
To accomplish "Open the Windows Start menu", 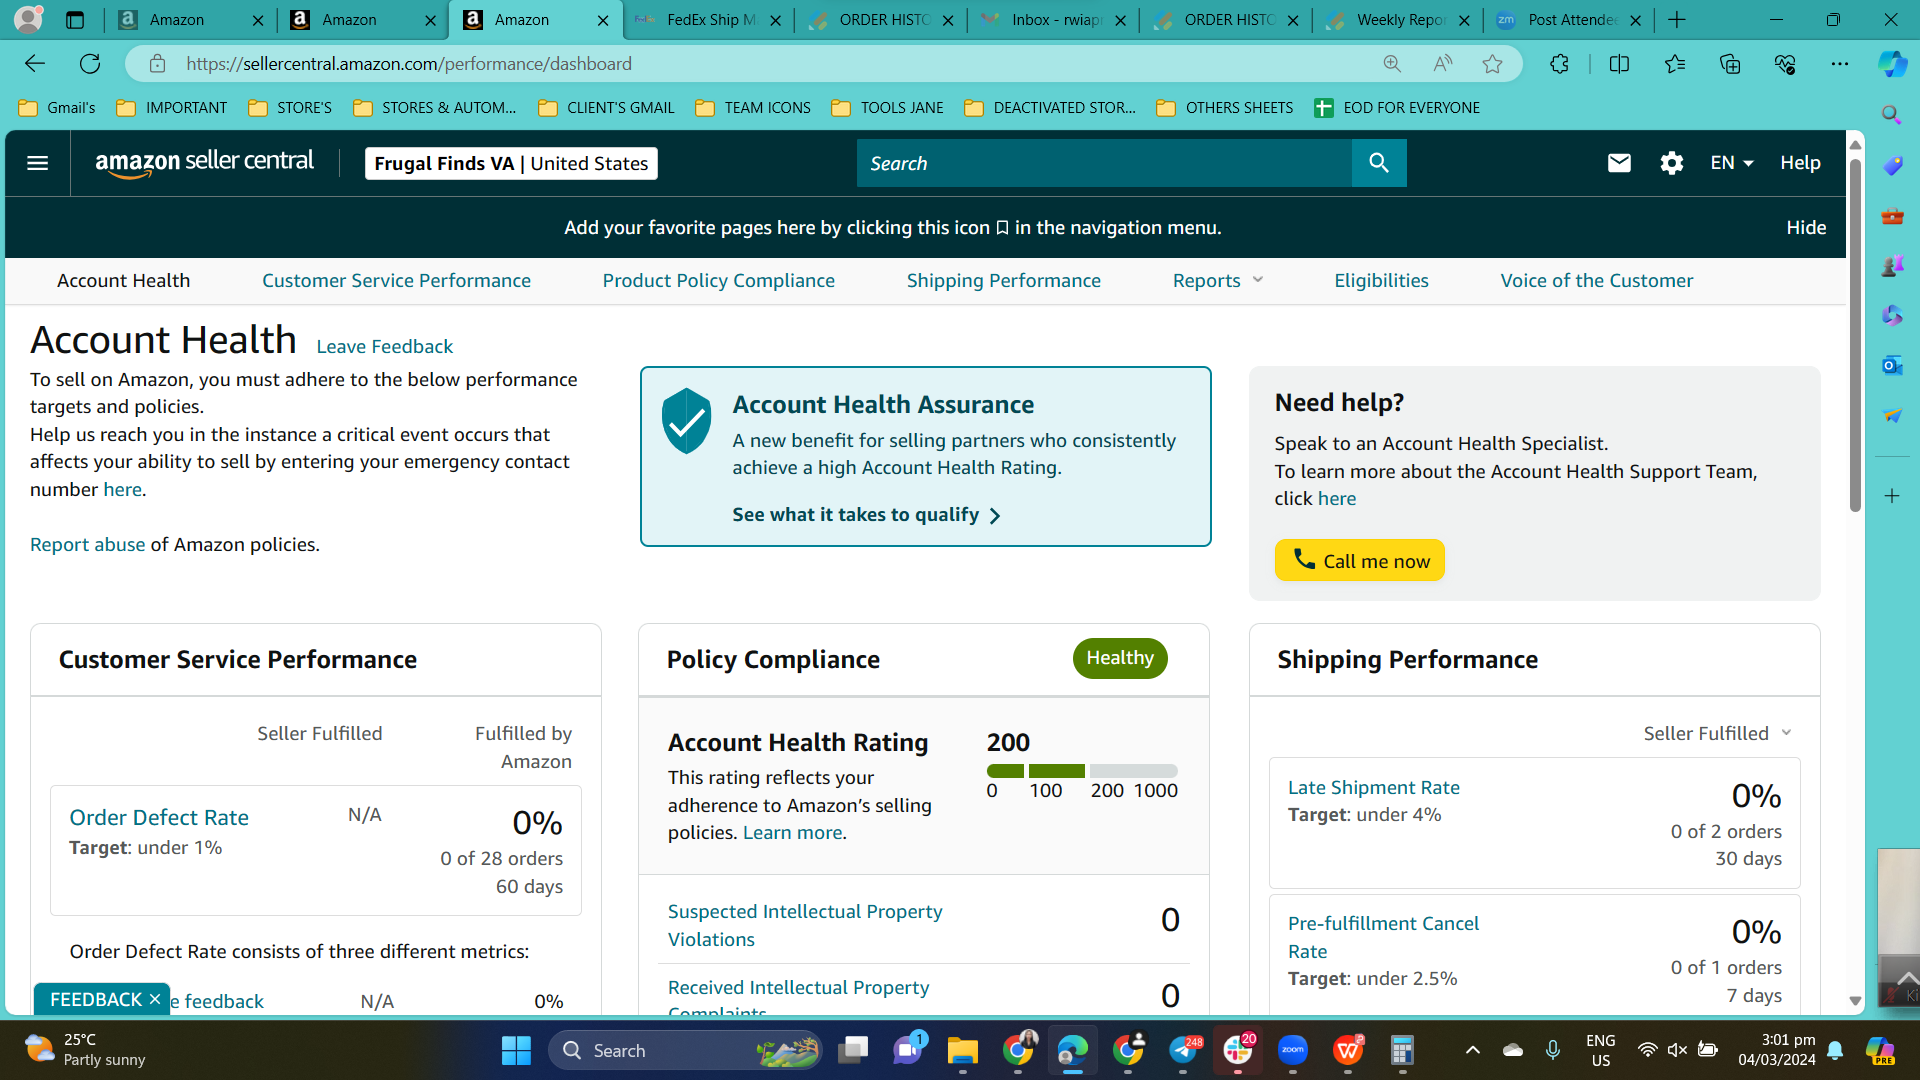I will tap(516, 1051).
